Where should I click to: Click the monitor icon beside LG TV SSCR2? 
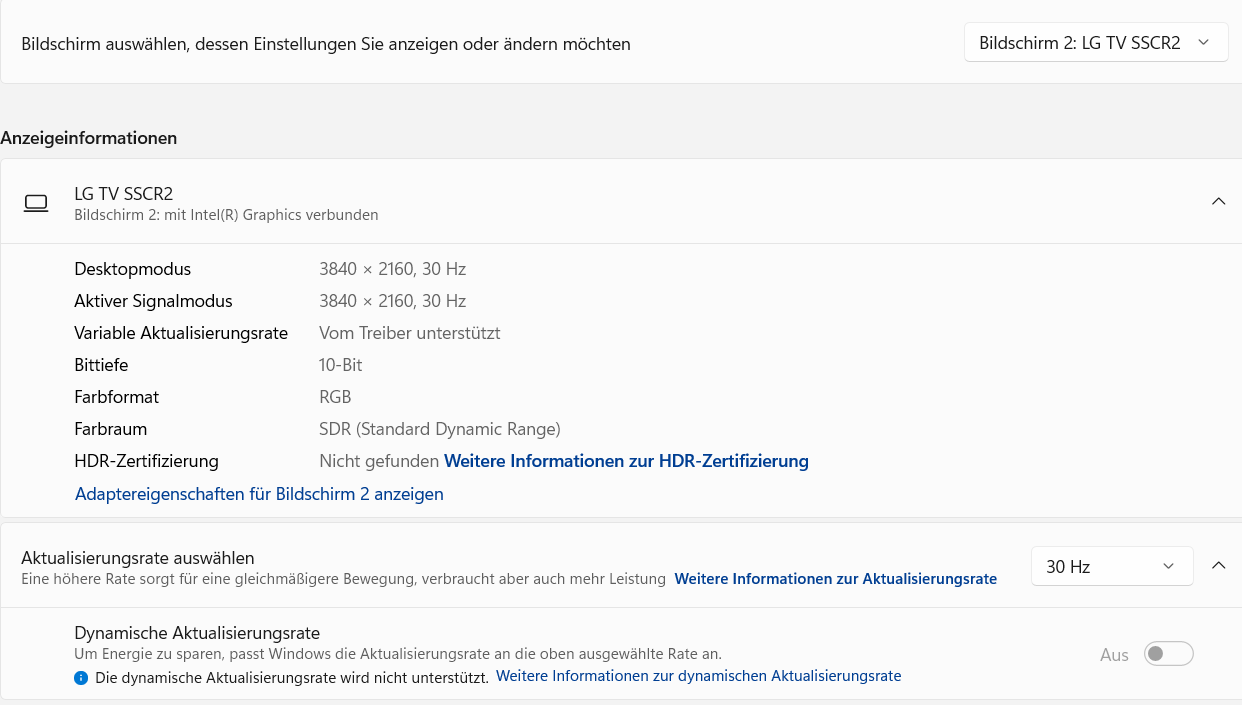pos(36,204)
